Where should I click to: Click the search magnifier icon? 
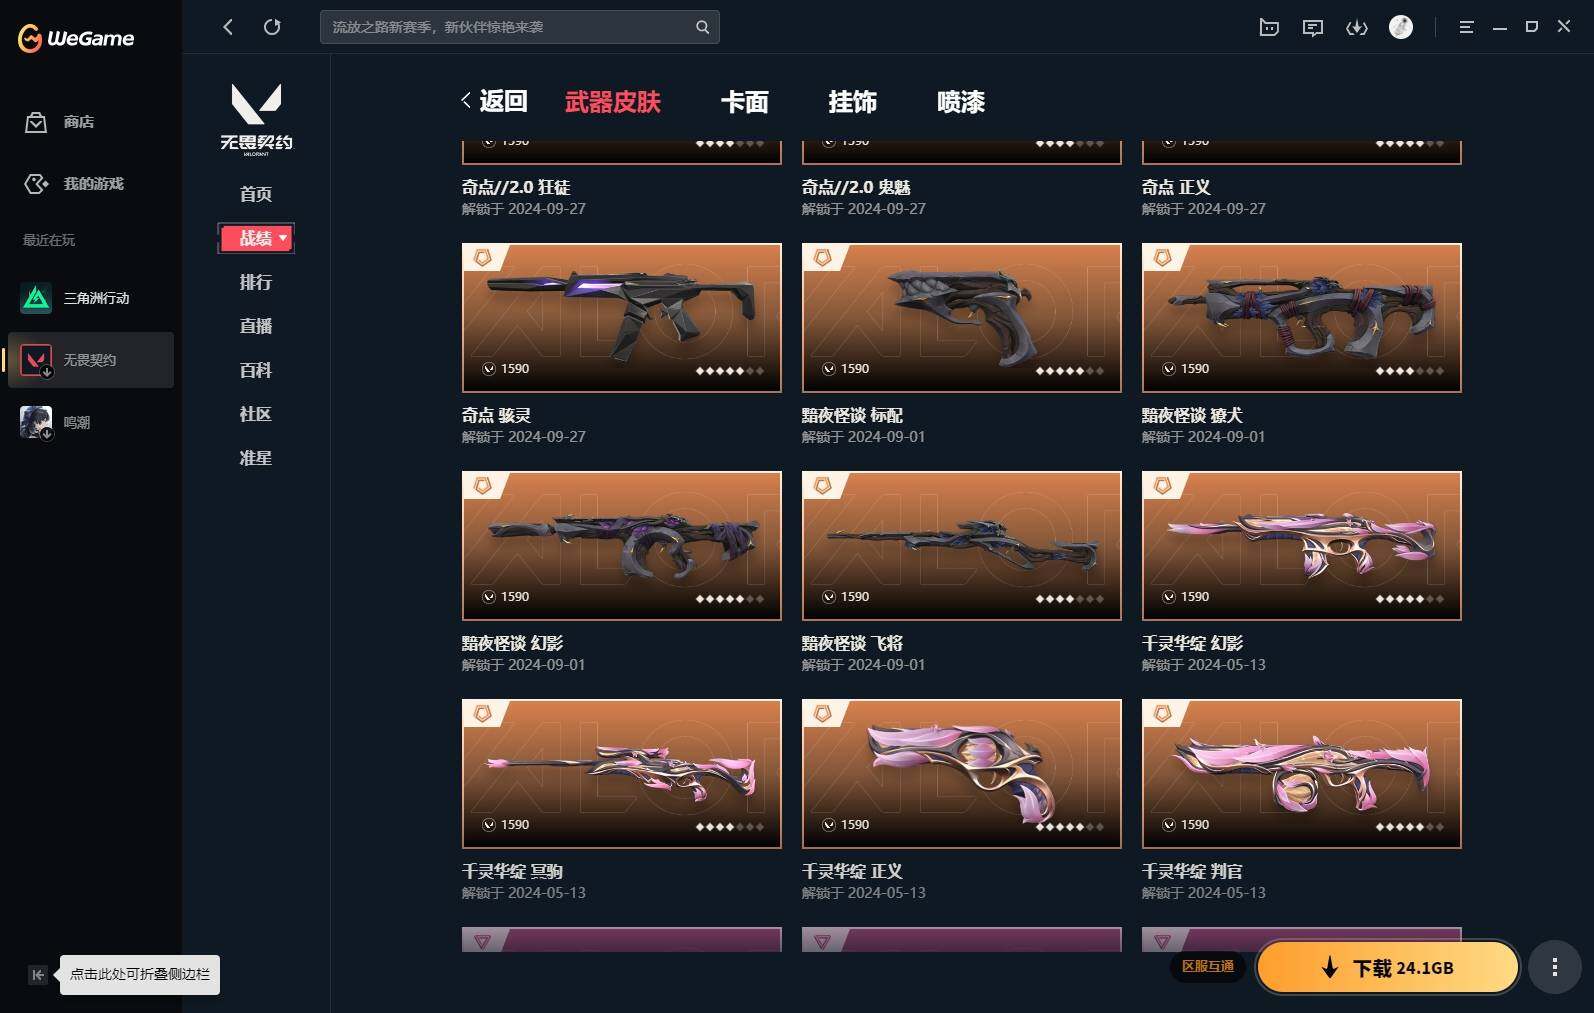[702, 27]
